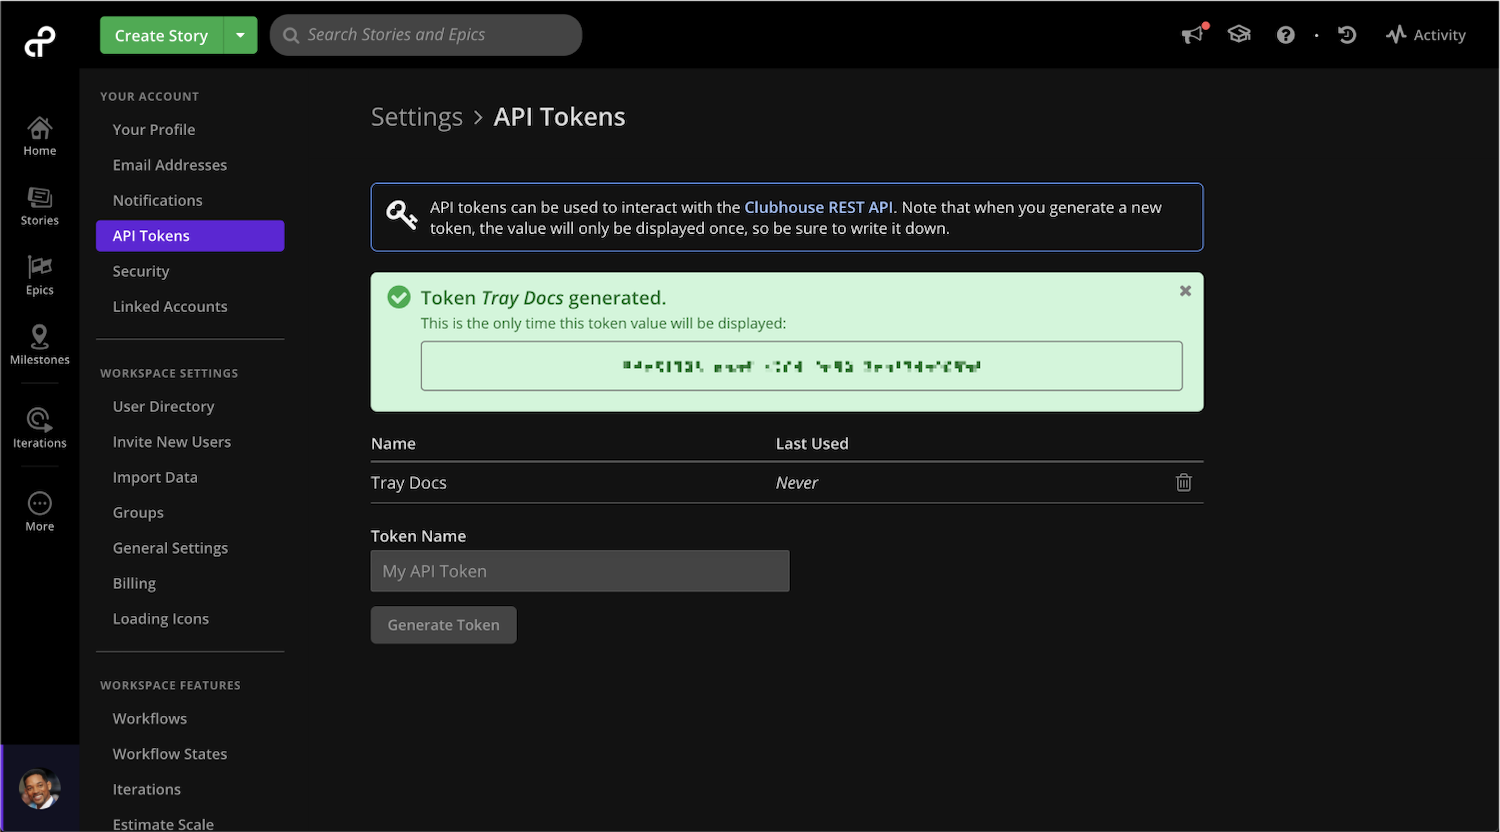Click the help question mark icon
The image size is (1500, 832).
[x=1286, y=35]
